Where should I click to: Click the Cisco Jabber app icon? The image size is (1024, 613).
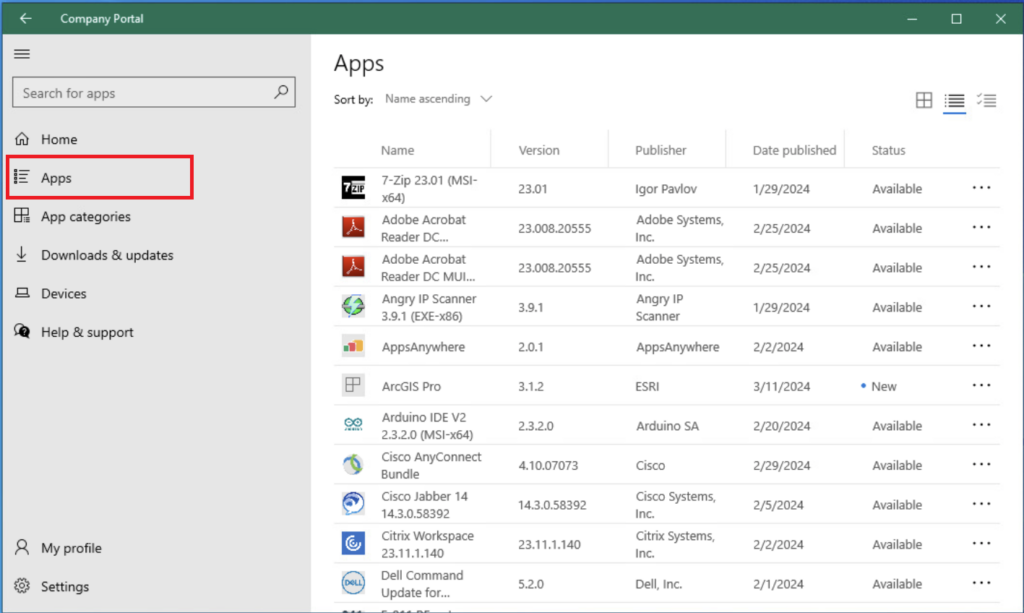(x=353, y=505)
